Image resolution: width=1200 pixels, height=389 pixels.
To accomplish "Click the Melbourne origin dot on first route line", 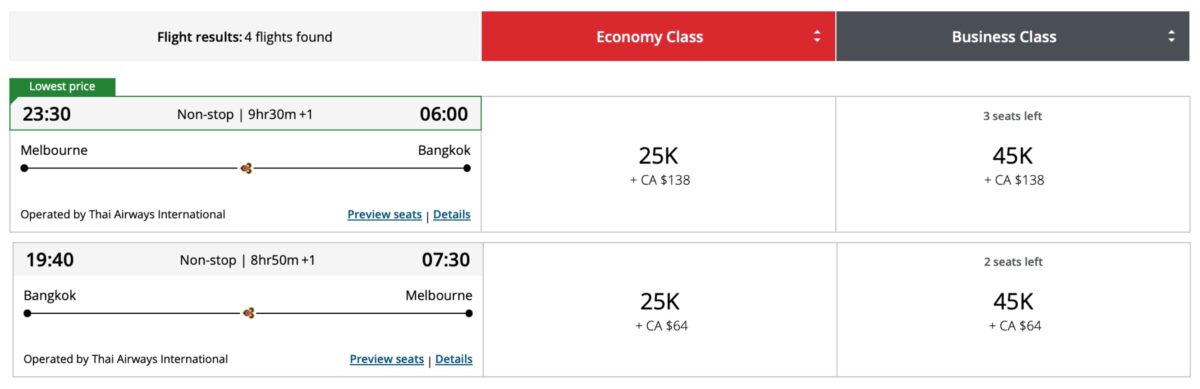I will [24, 168].
